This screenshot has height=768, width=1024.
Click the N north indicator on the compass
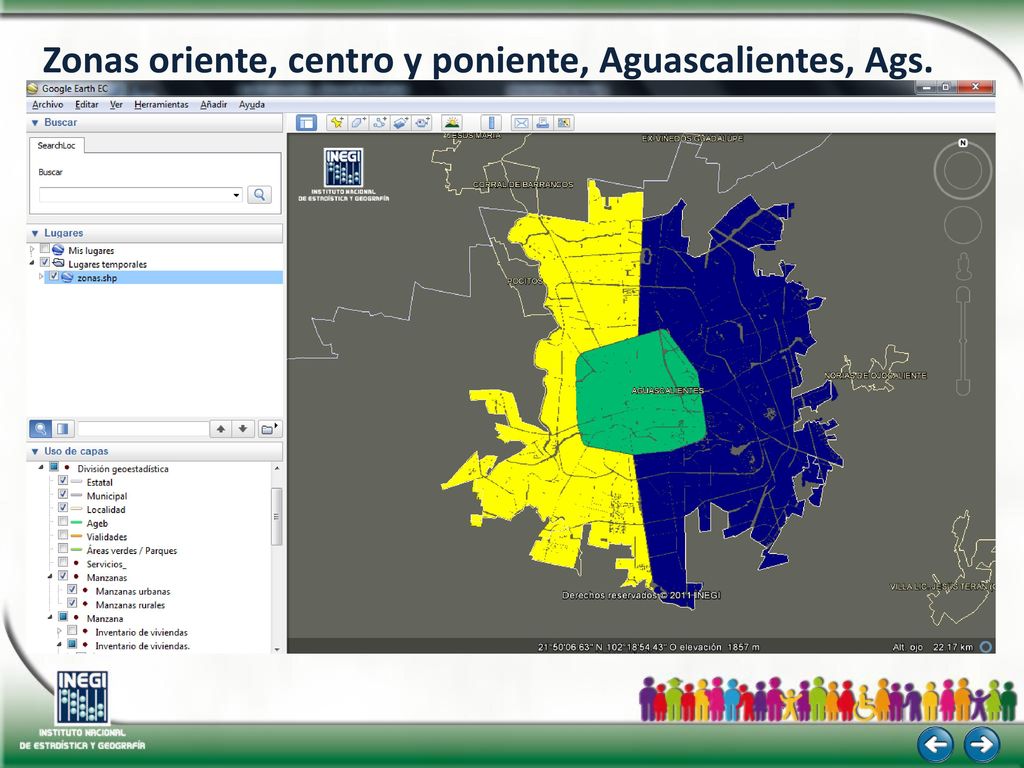pyautogui.click(x=963, y=143)
